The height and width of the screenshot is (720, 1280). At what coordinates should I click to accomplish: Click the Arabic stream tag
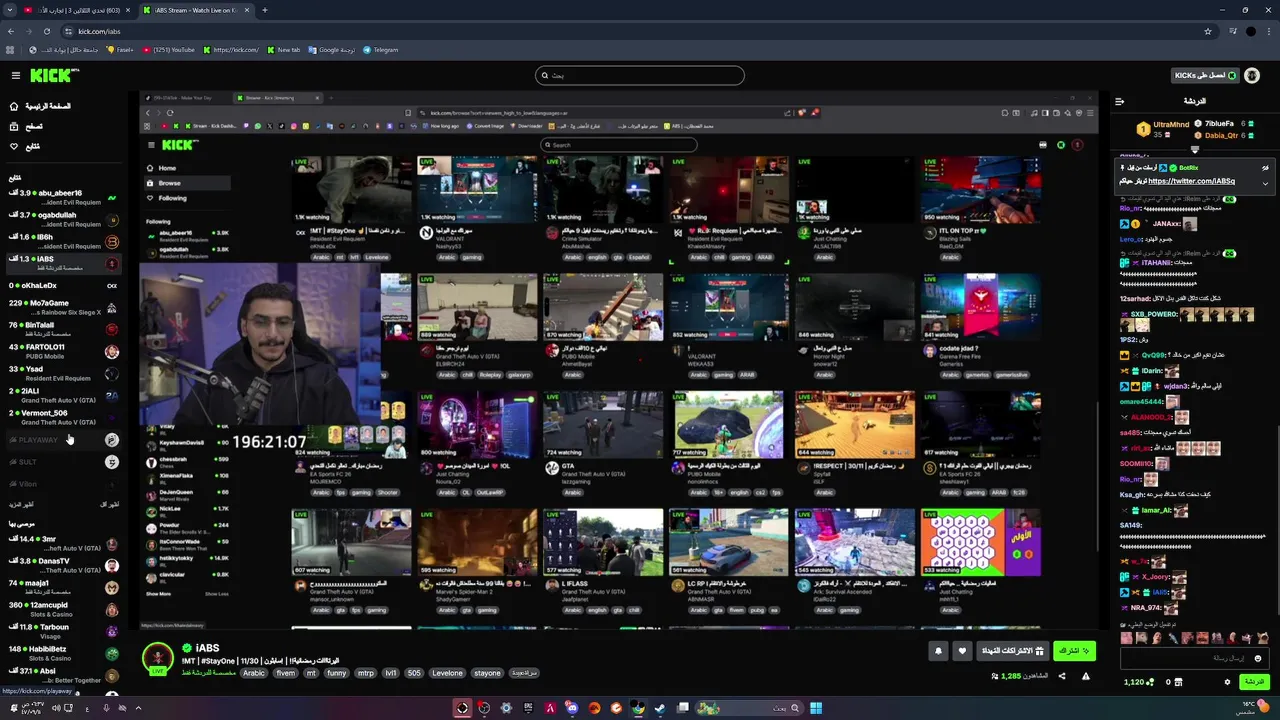[x=254, y=673]
